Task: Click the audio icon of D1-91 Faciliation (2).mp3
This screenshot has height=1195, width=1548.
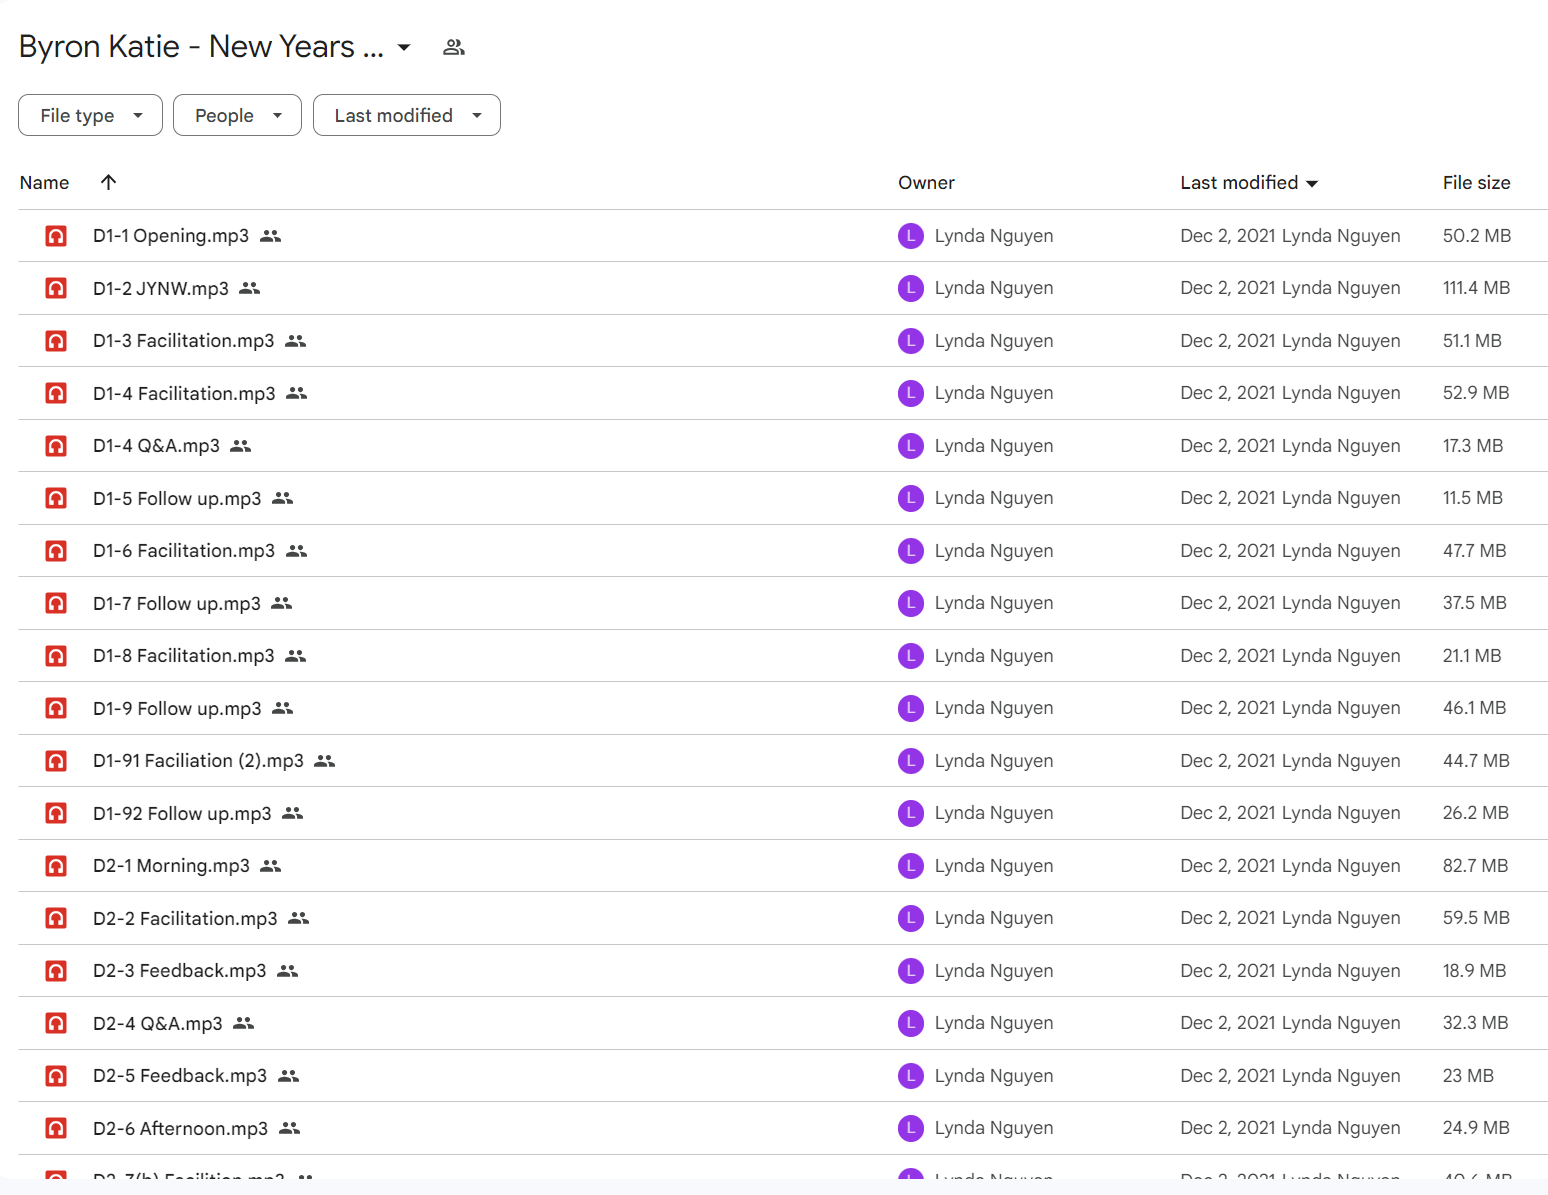Action: 56,761
